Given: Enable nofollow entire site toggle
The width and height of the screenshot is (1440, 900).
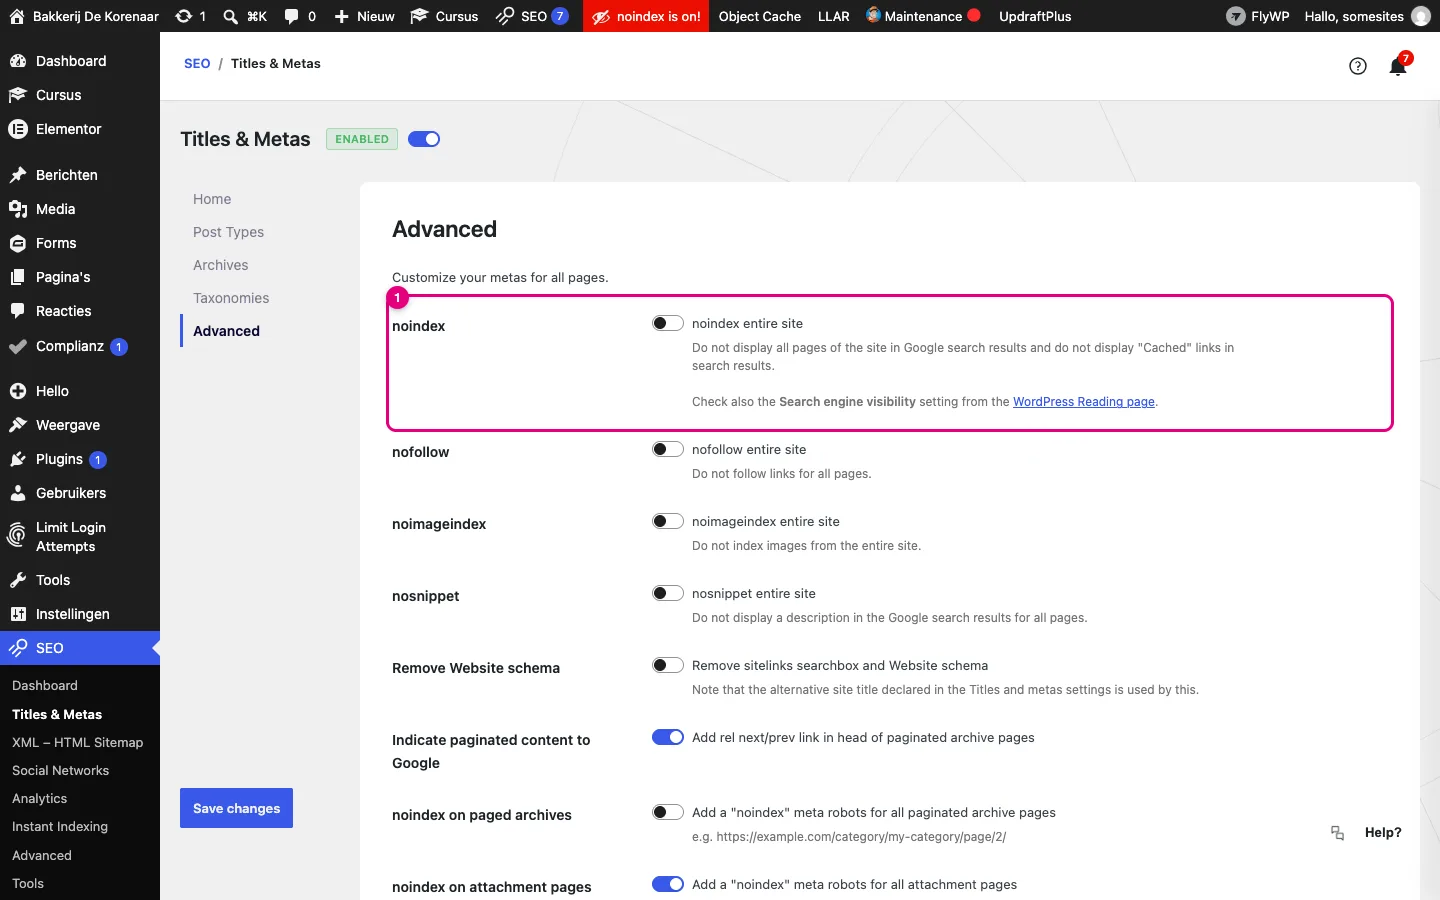Looking at the screenshot, I should click(668, 449).
